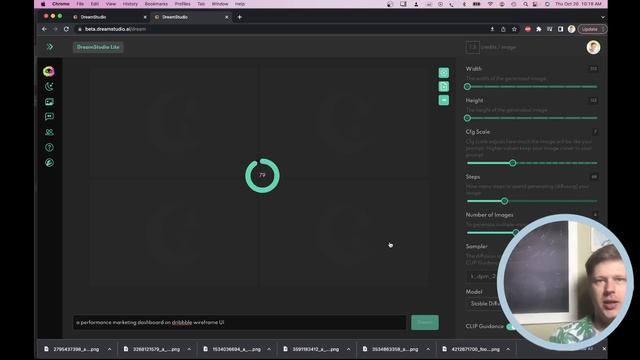Adjust the Cfg Scale slider handle
This screenshot has width=640, height=360.
click(x=513, y=163)
